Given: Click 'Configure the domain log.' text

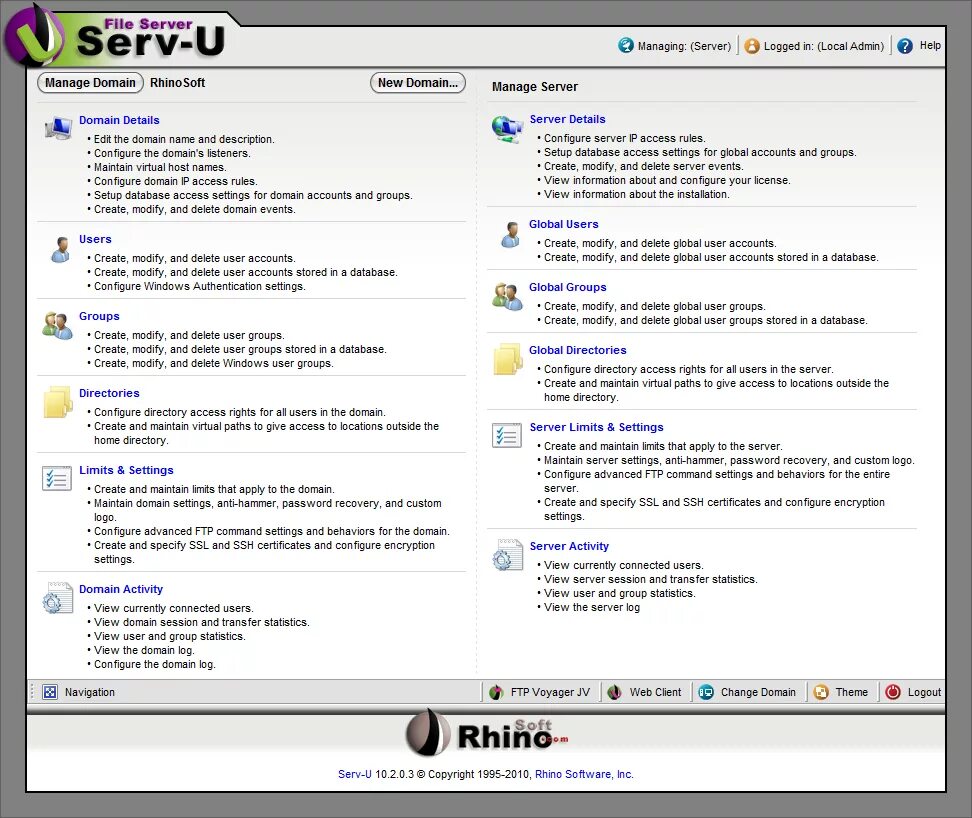Looking at the screenshot, I should [x=155, y=664].
